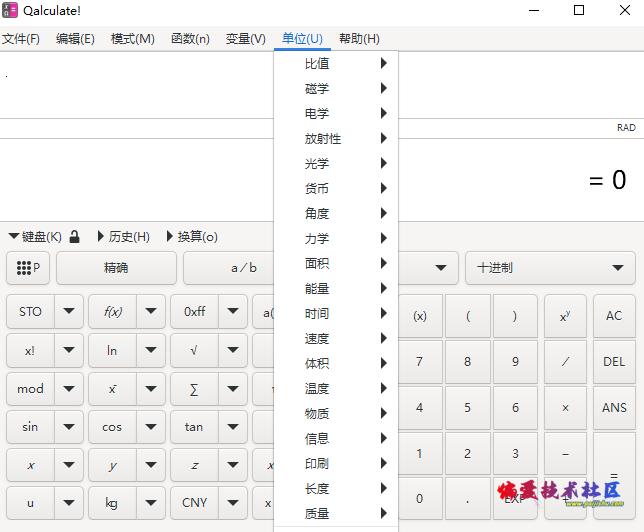The image size is (644, 532).
Task: Open the 十进制 number base dropdown
Action: [x=550, y=268]
